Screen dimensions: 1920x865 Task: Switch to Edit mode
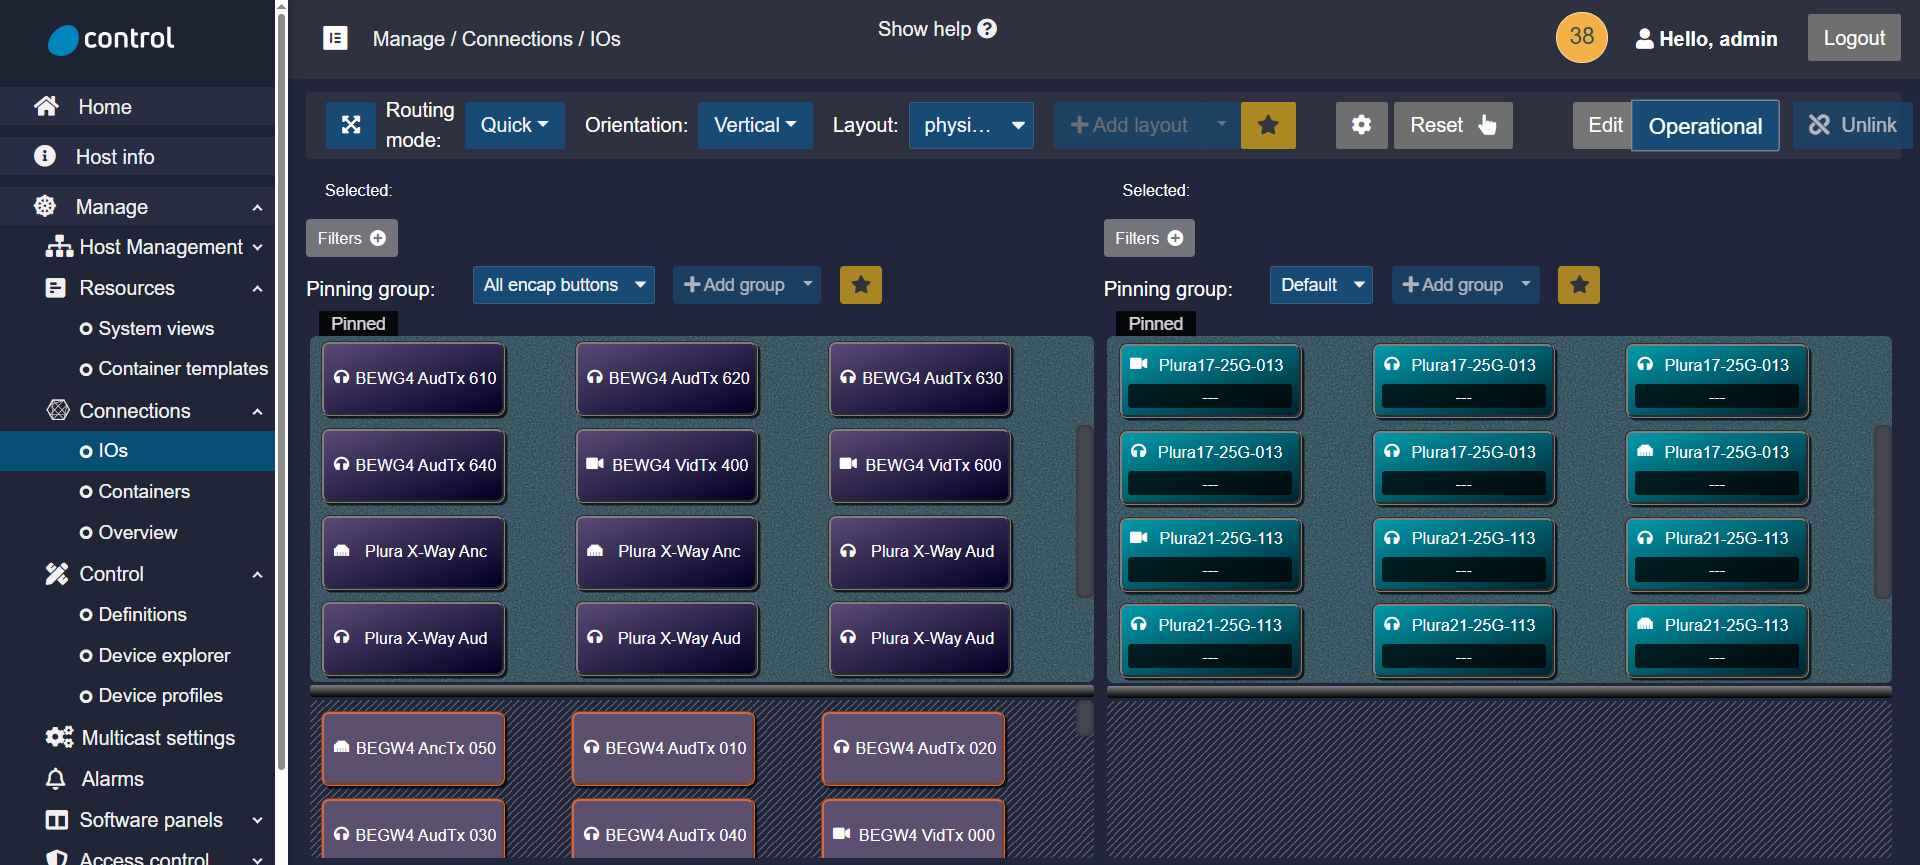point(1603,125)
